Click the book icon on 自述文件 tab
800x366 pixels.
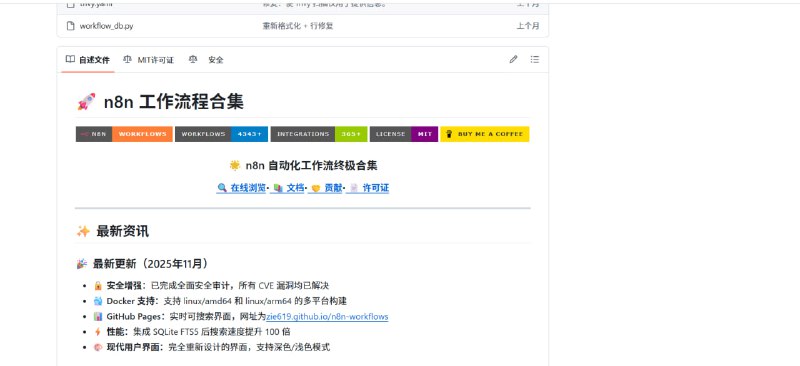[70, 59]
